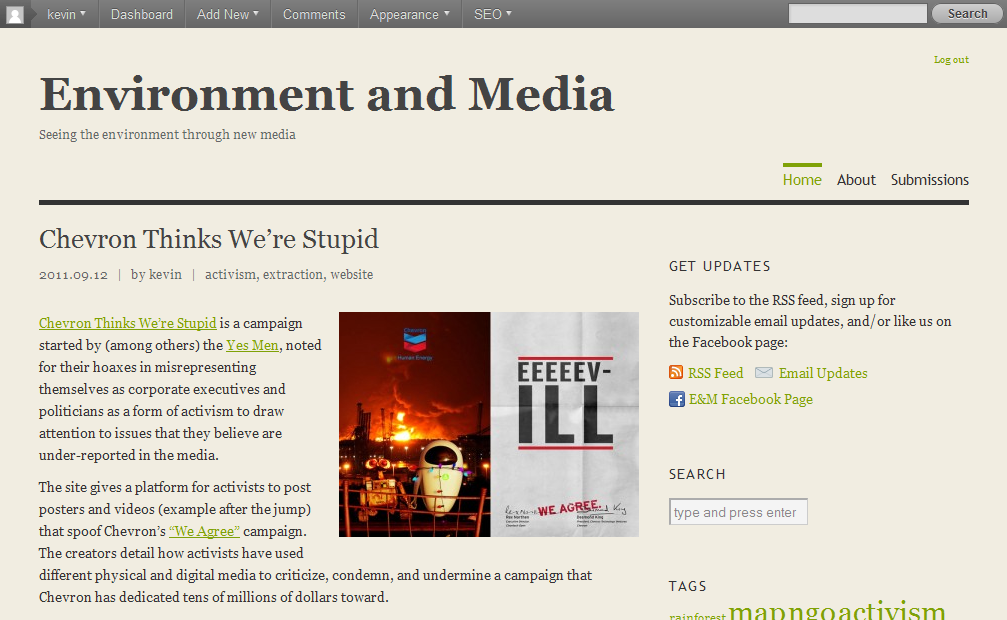
Task: Open the website category link
Action: coord(351,274)
